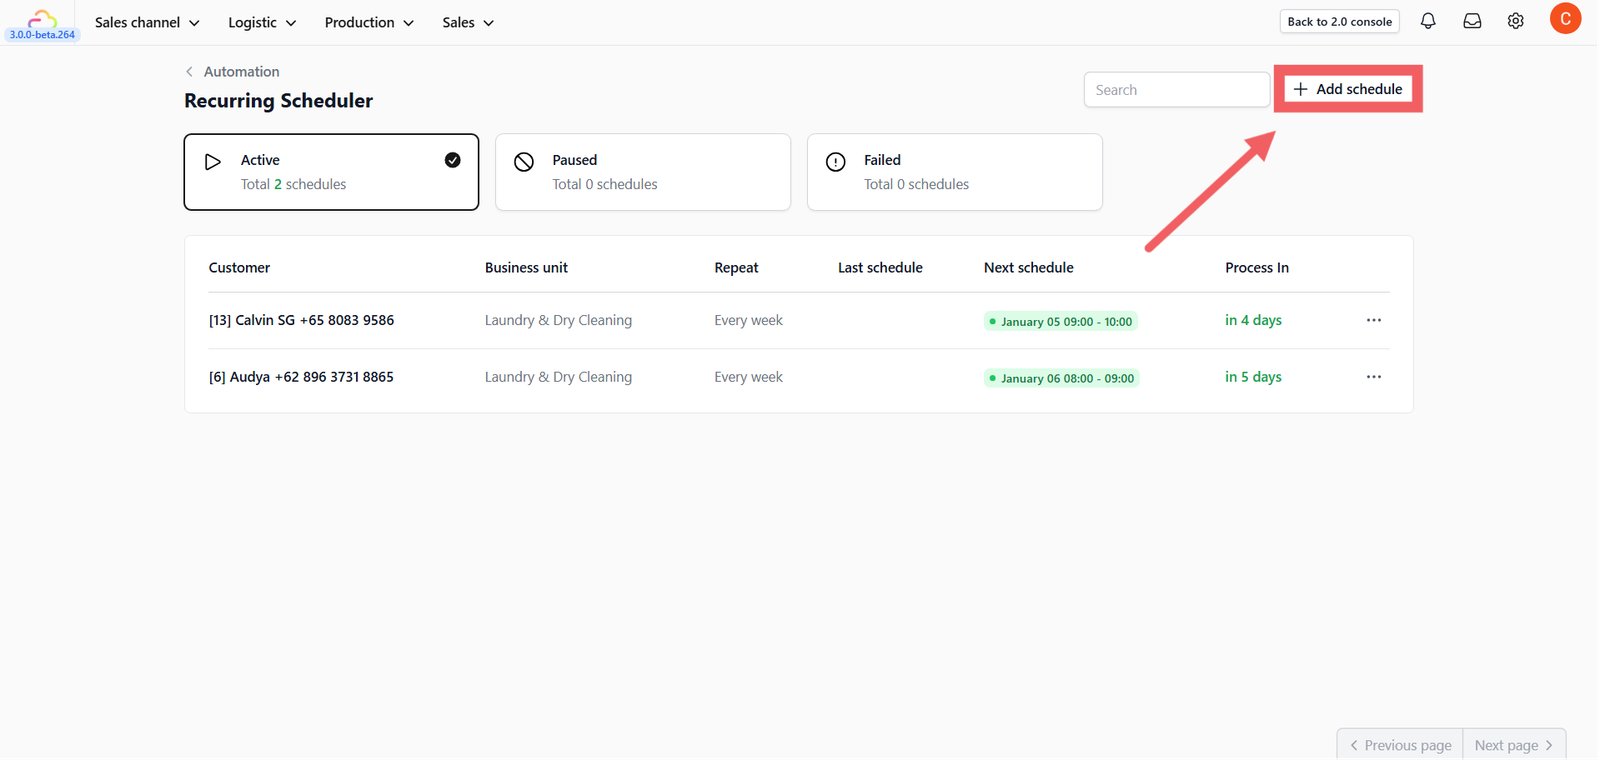Click the Recurring Scheduler heading
The width and height of the screenshot is (1600, 761).
coord(278,101)
